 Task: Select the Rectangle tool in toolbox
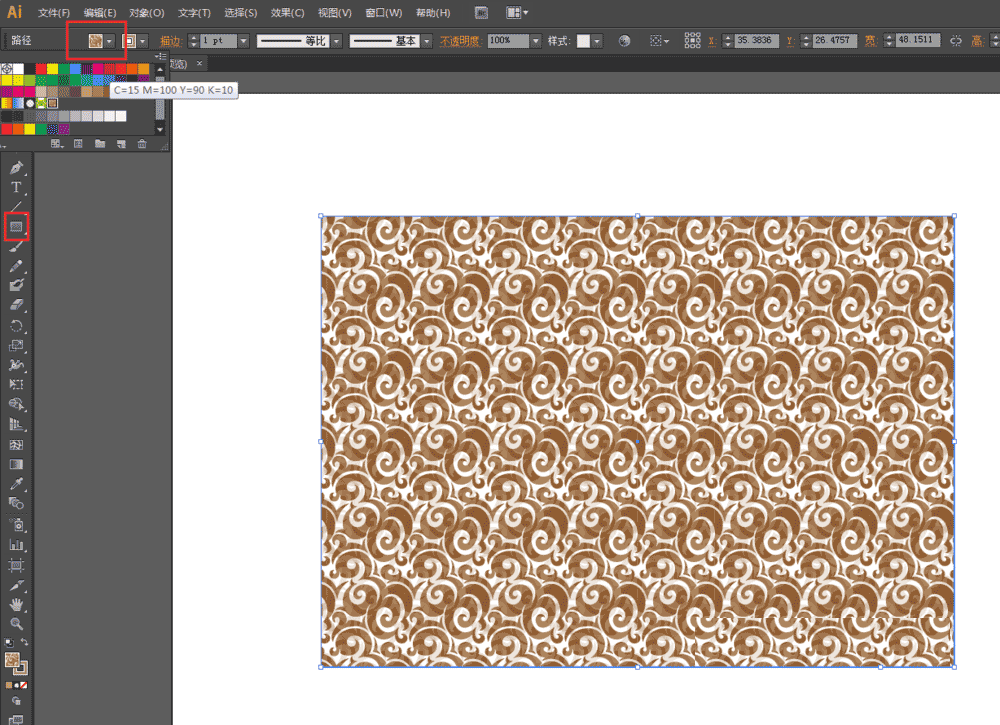[x=16, y=227]
